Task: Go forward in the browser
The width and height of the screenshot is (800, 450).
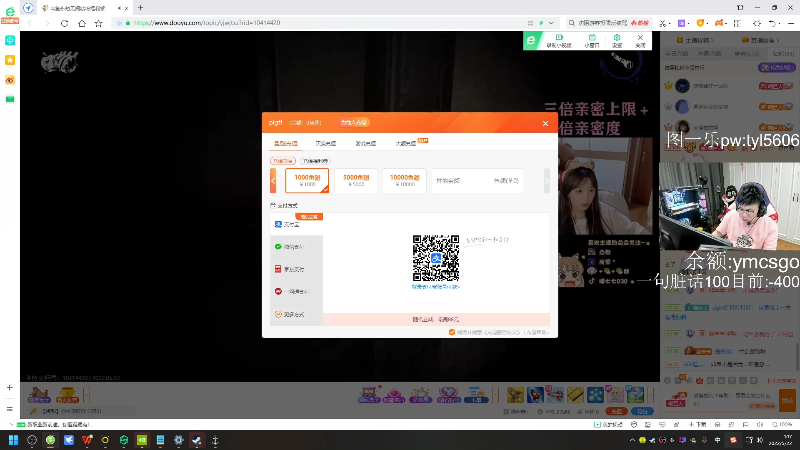Action: coord(47,23)
